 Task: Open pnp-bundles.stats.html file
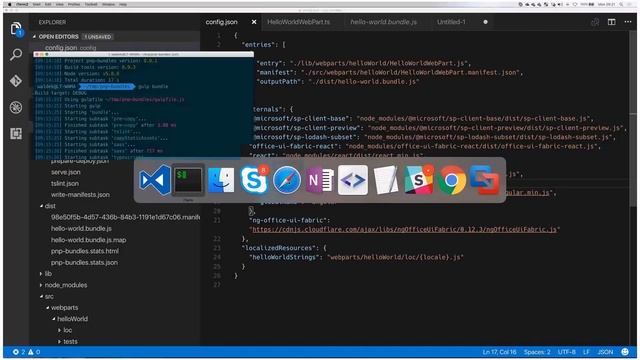[x=85, y=251]
